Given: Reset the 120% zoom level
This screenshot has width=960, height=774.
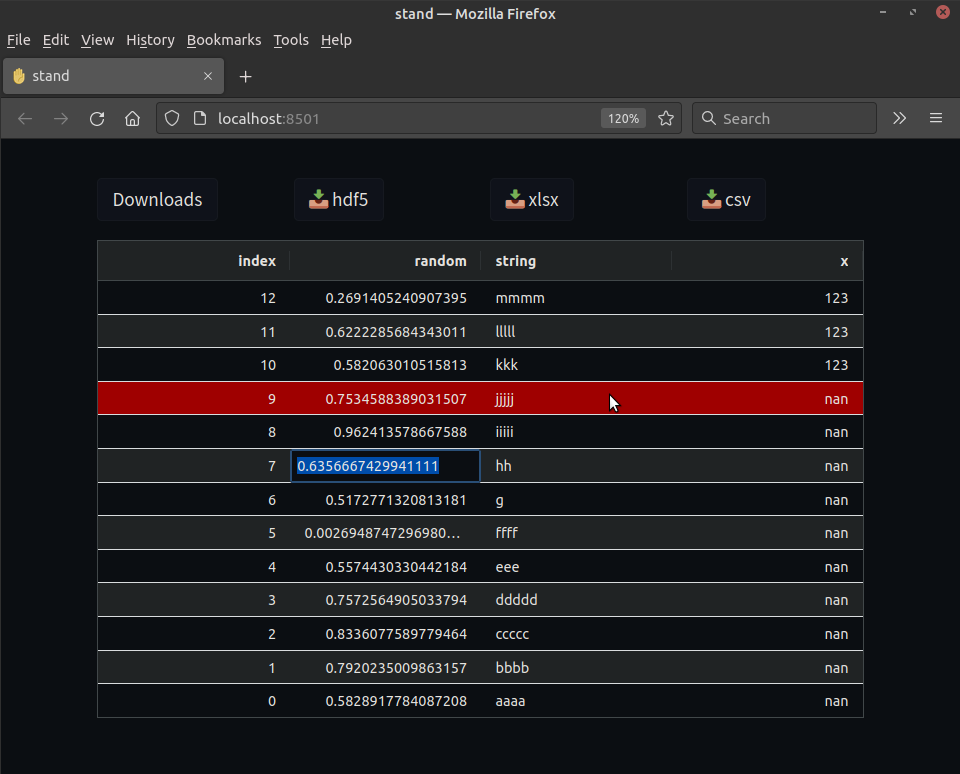Looking at the screenshot, I should pyautogui.click(x=623, y=119).
